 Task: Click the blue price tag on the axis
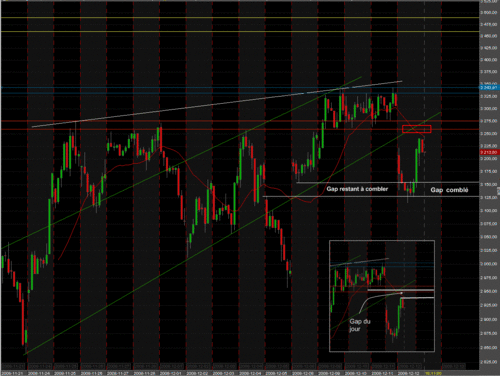489,88
